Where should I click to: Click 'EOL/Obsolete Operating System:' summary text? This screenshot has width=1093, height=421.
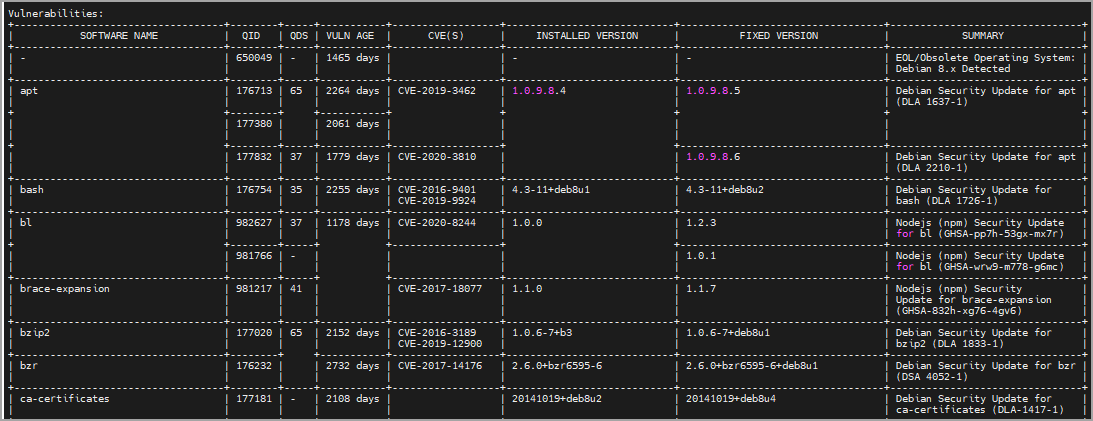pos(985,58)
